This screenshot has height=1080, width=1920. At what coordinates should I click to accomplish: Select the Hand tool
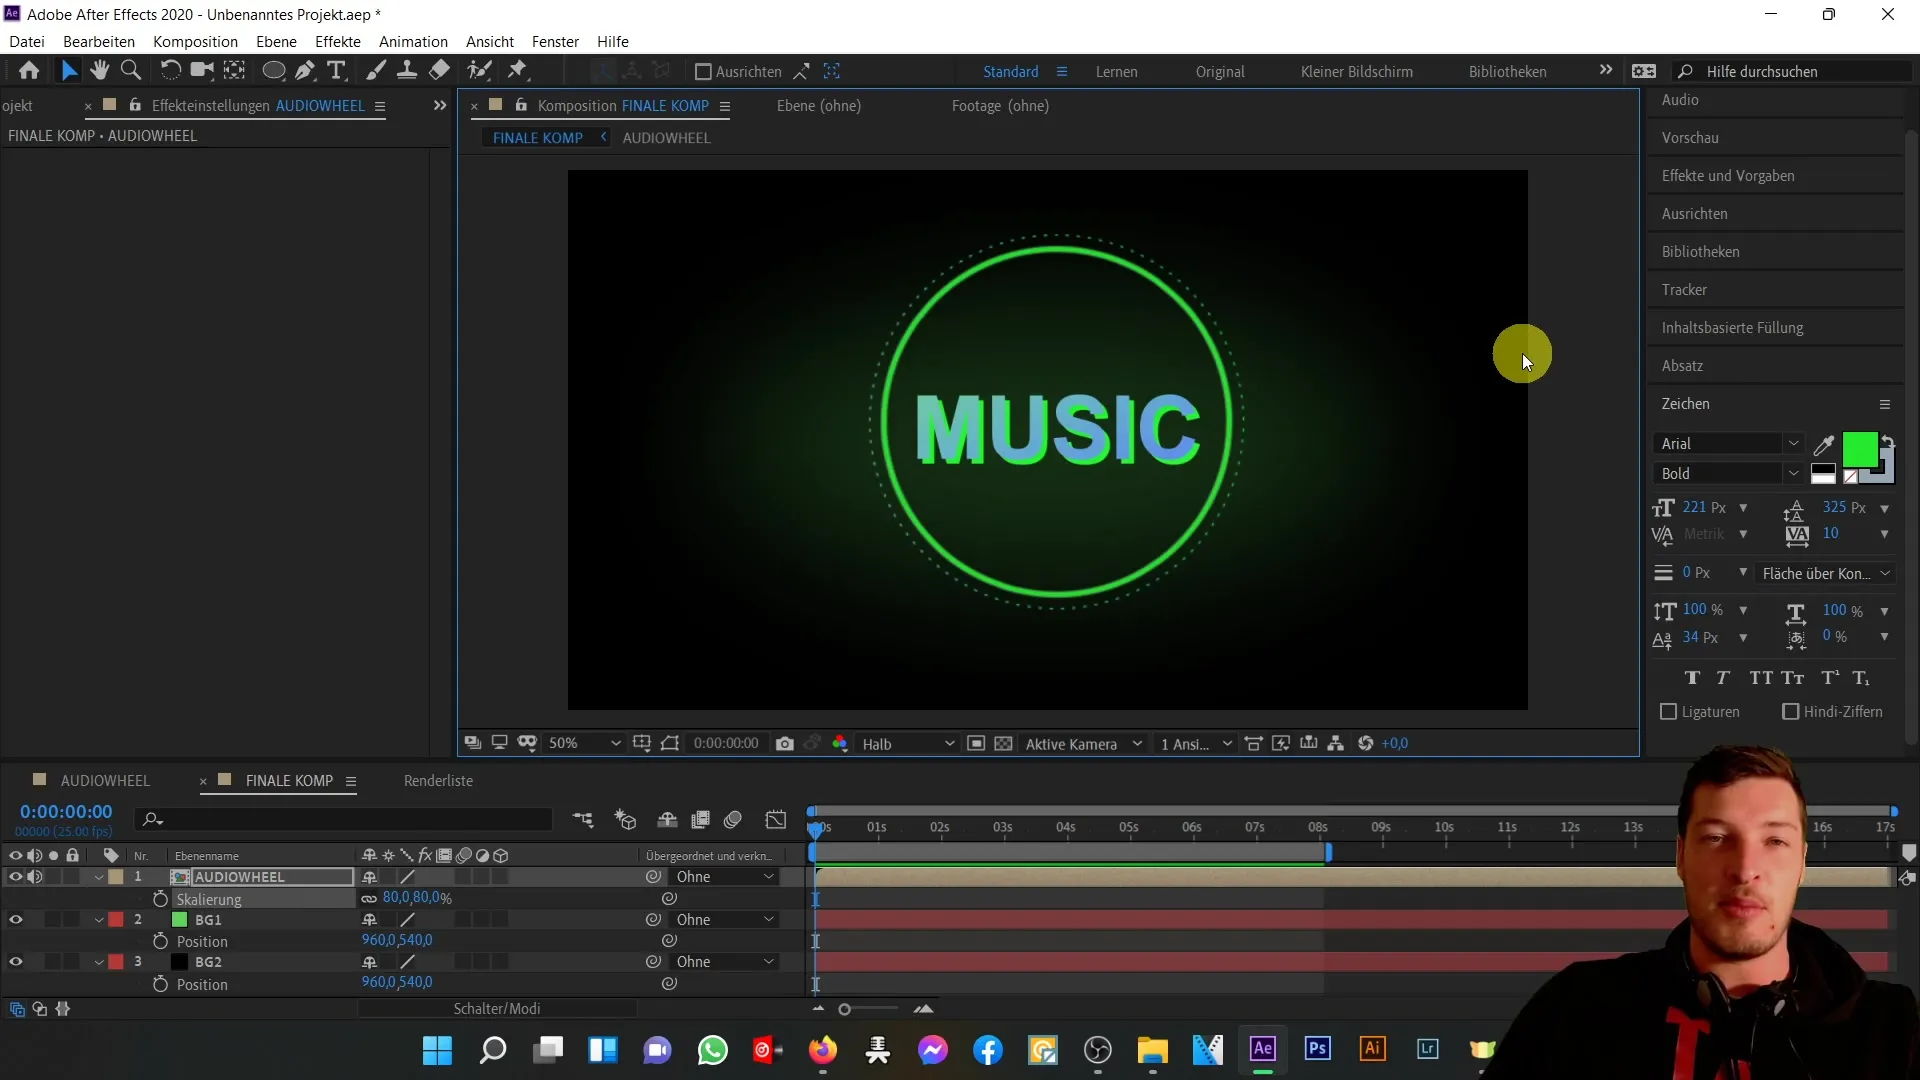tap(99, 71)
